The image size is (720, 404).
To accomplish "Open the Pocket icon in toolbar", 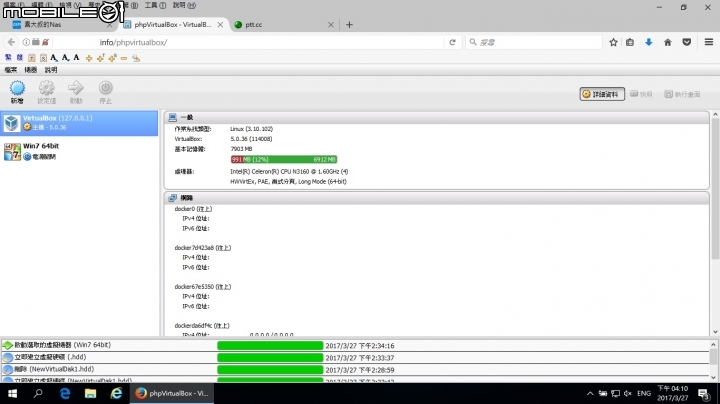I will [686, 42].
